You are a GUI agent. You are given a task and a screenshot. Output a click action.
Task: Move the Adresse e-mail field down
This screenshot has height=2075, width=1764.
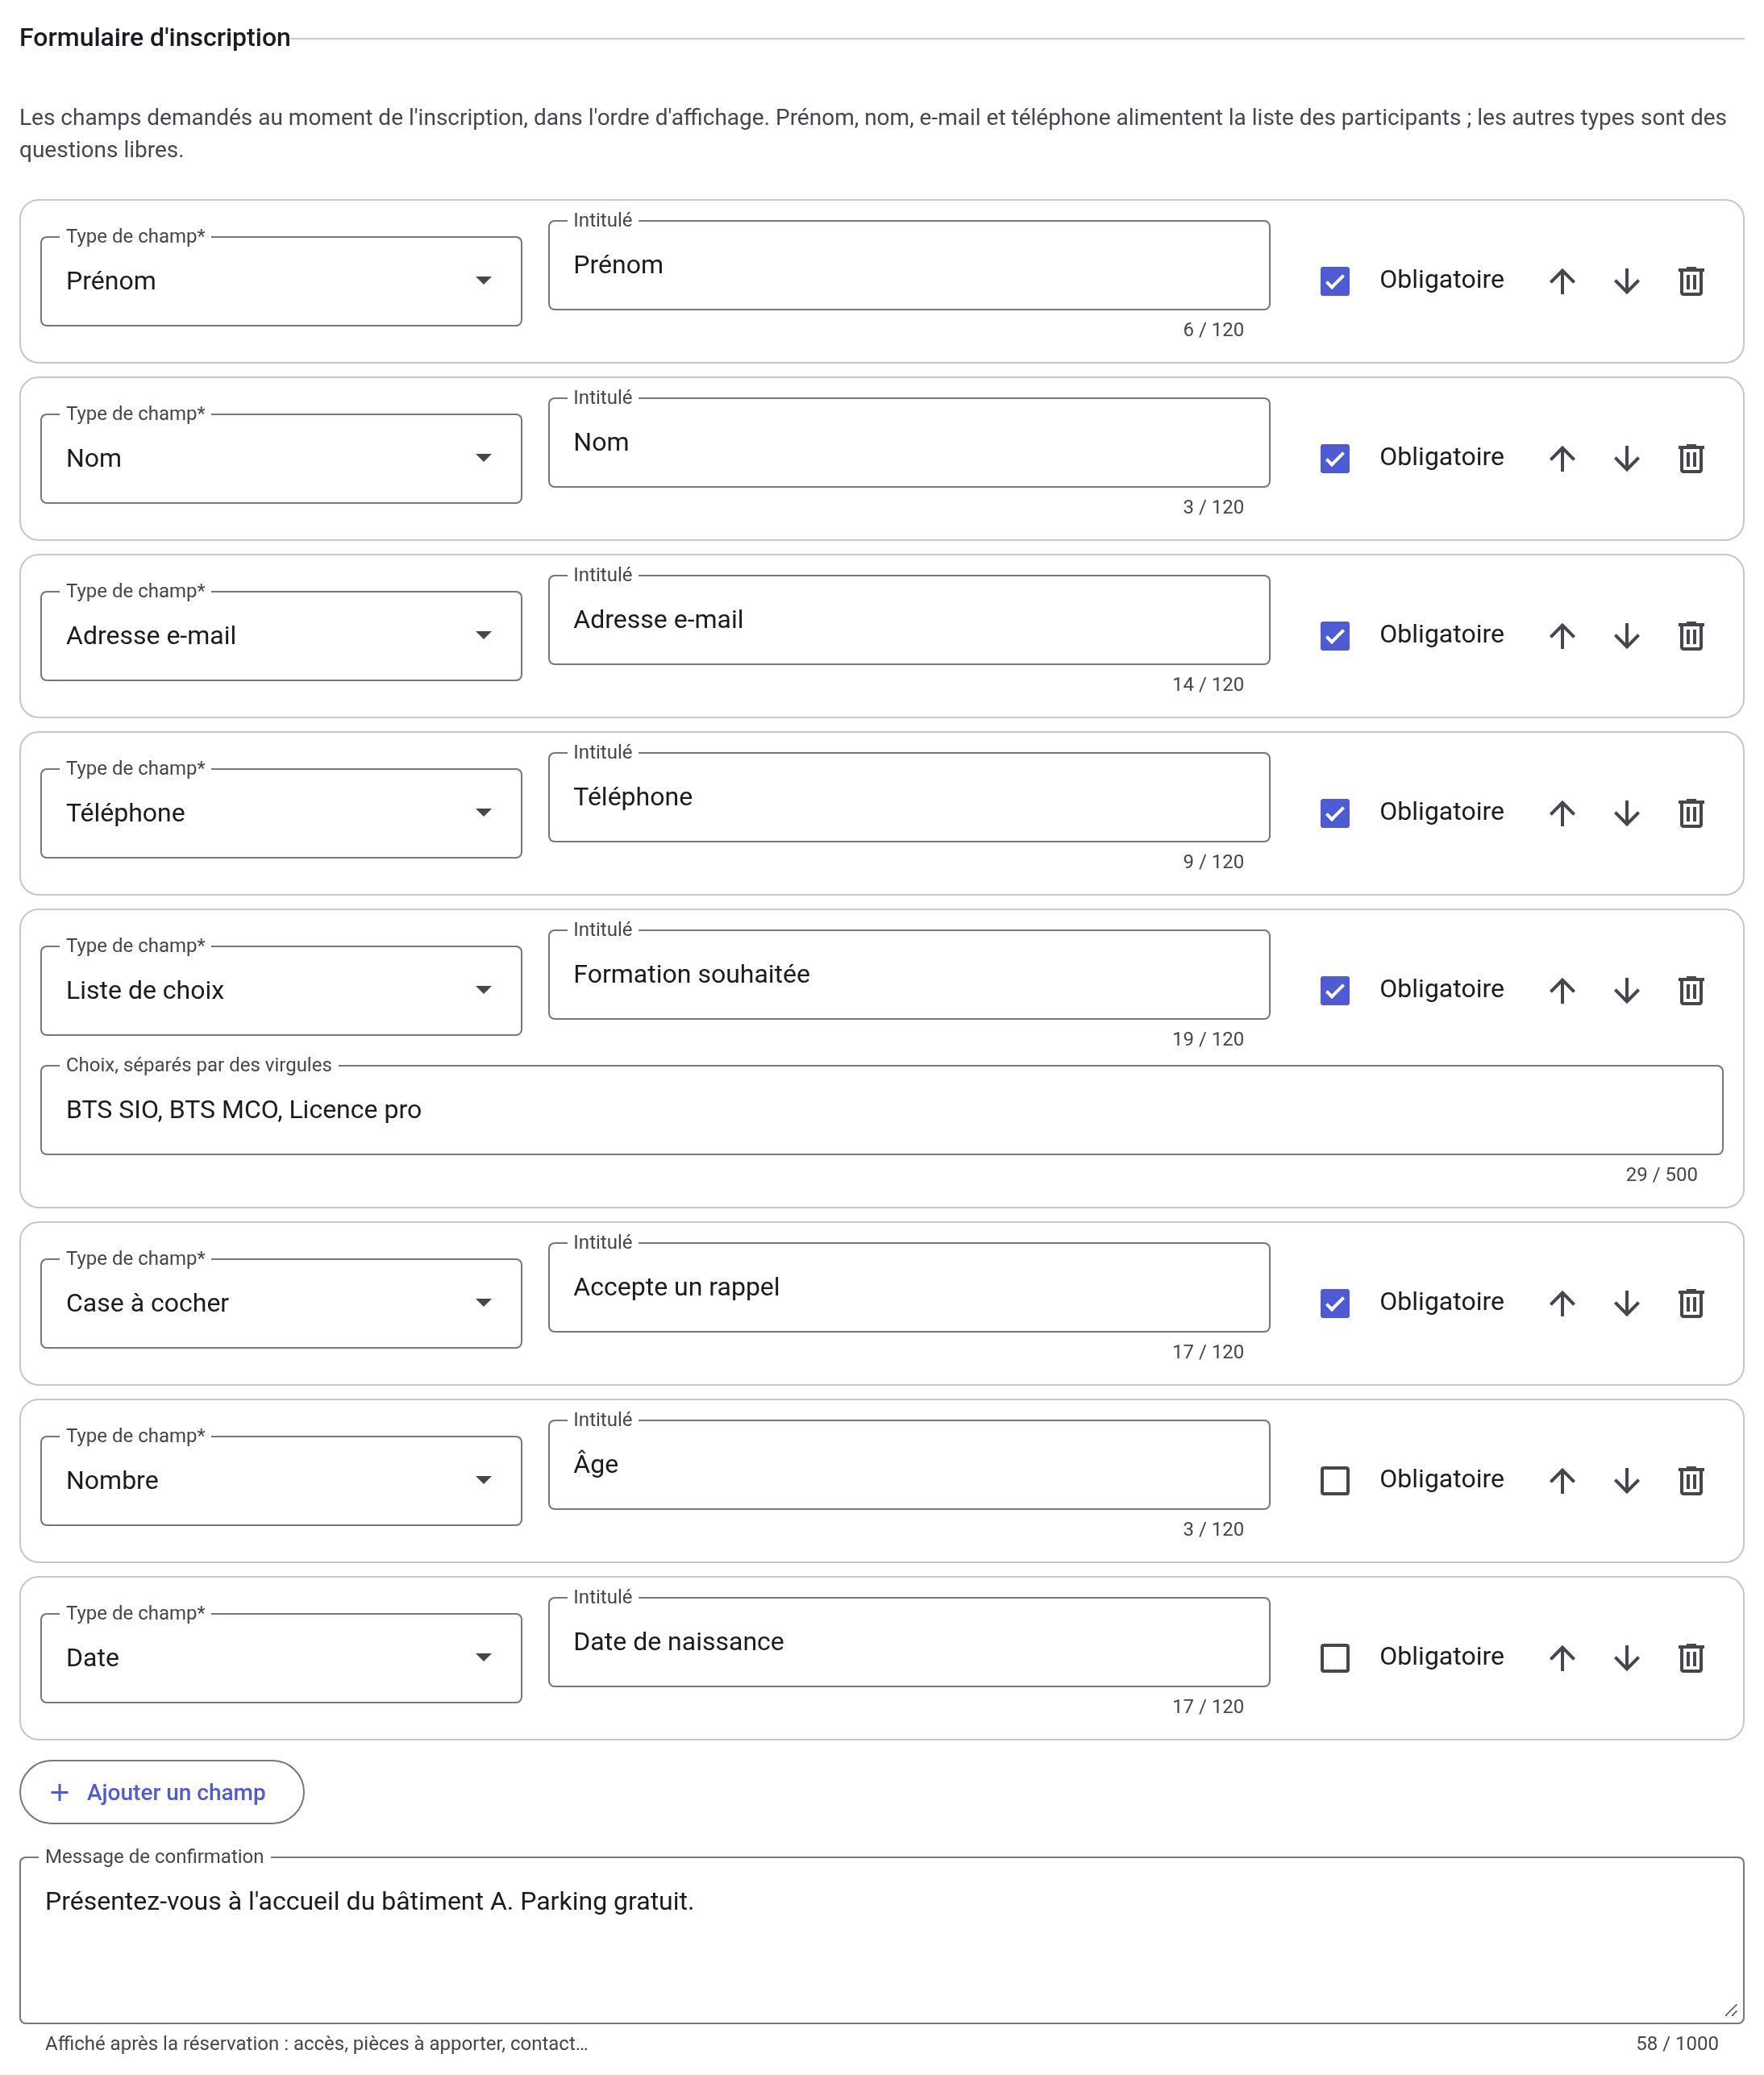tap(1626, 636)
